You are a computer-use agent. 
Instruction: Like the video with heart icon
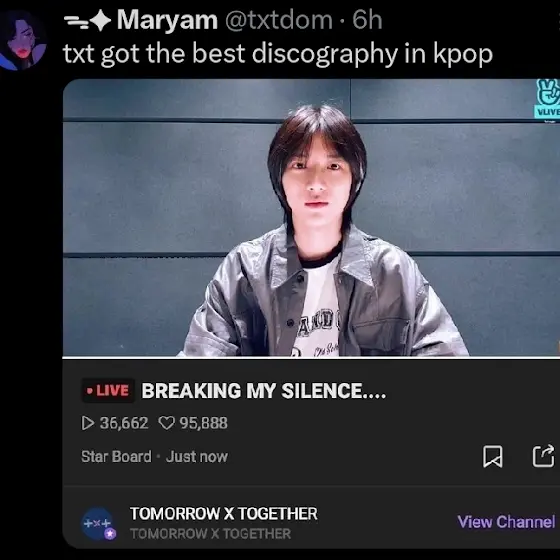pyautogui.click(x=166, y=424)
